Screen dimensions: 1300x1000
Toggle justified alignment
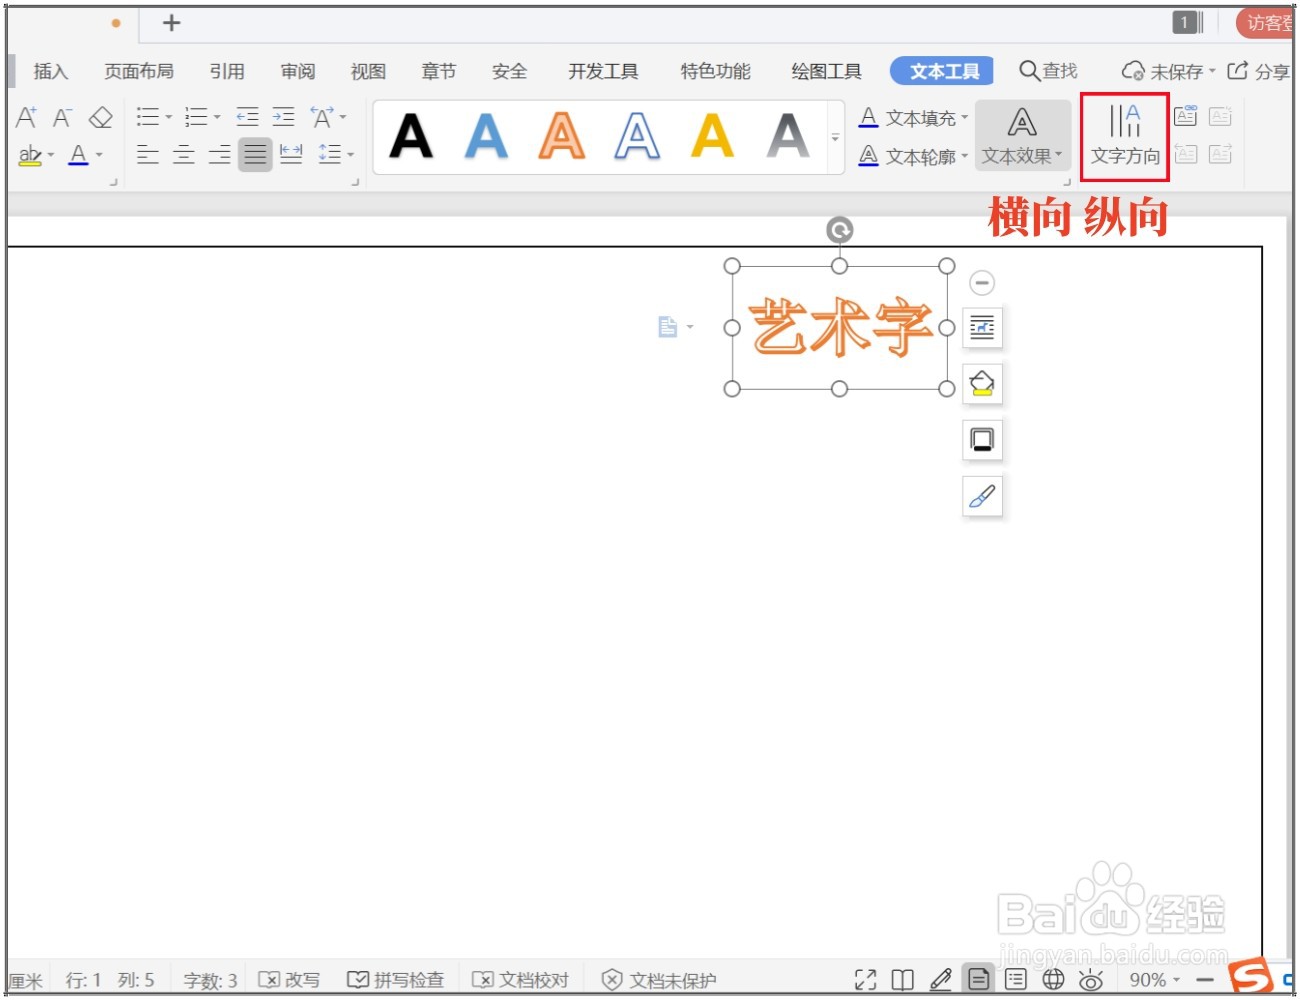pyautogui.click(x=255, y=154)
